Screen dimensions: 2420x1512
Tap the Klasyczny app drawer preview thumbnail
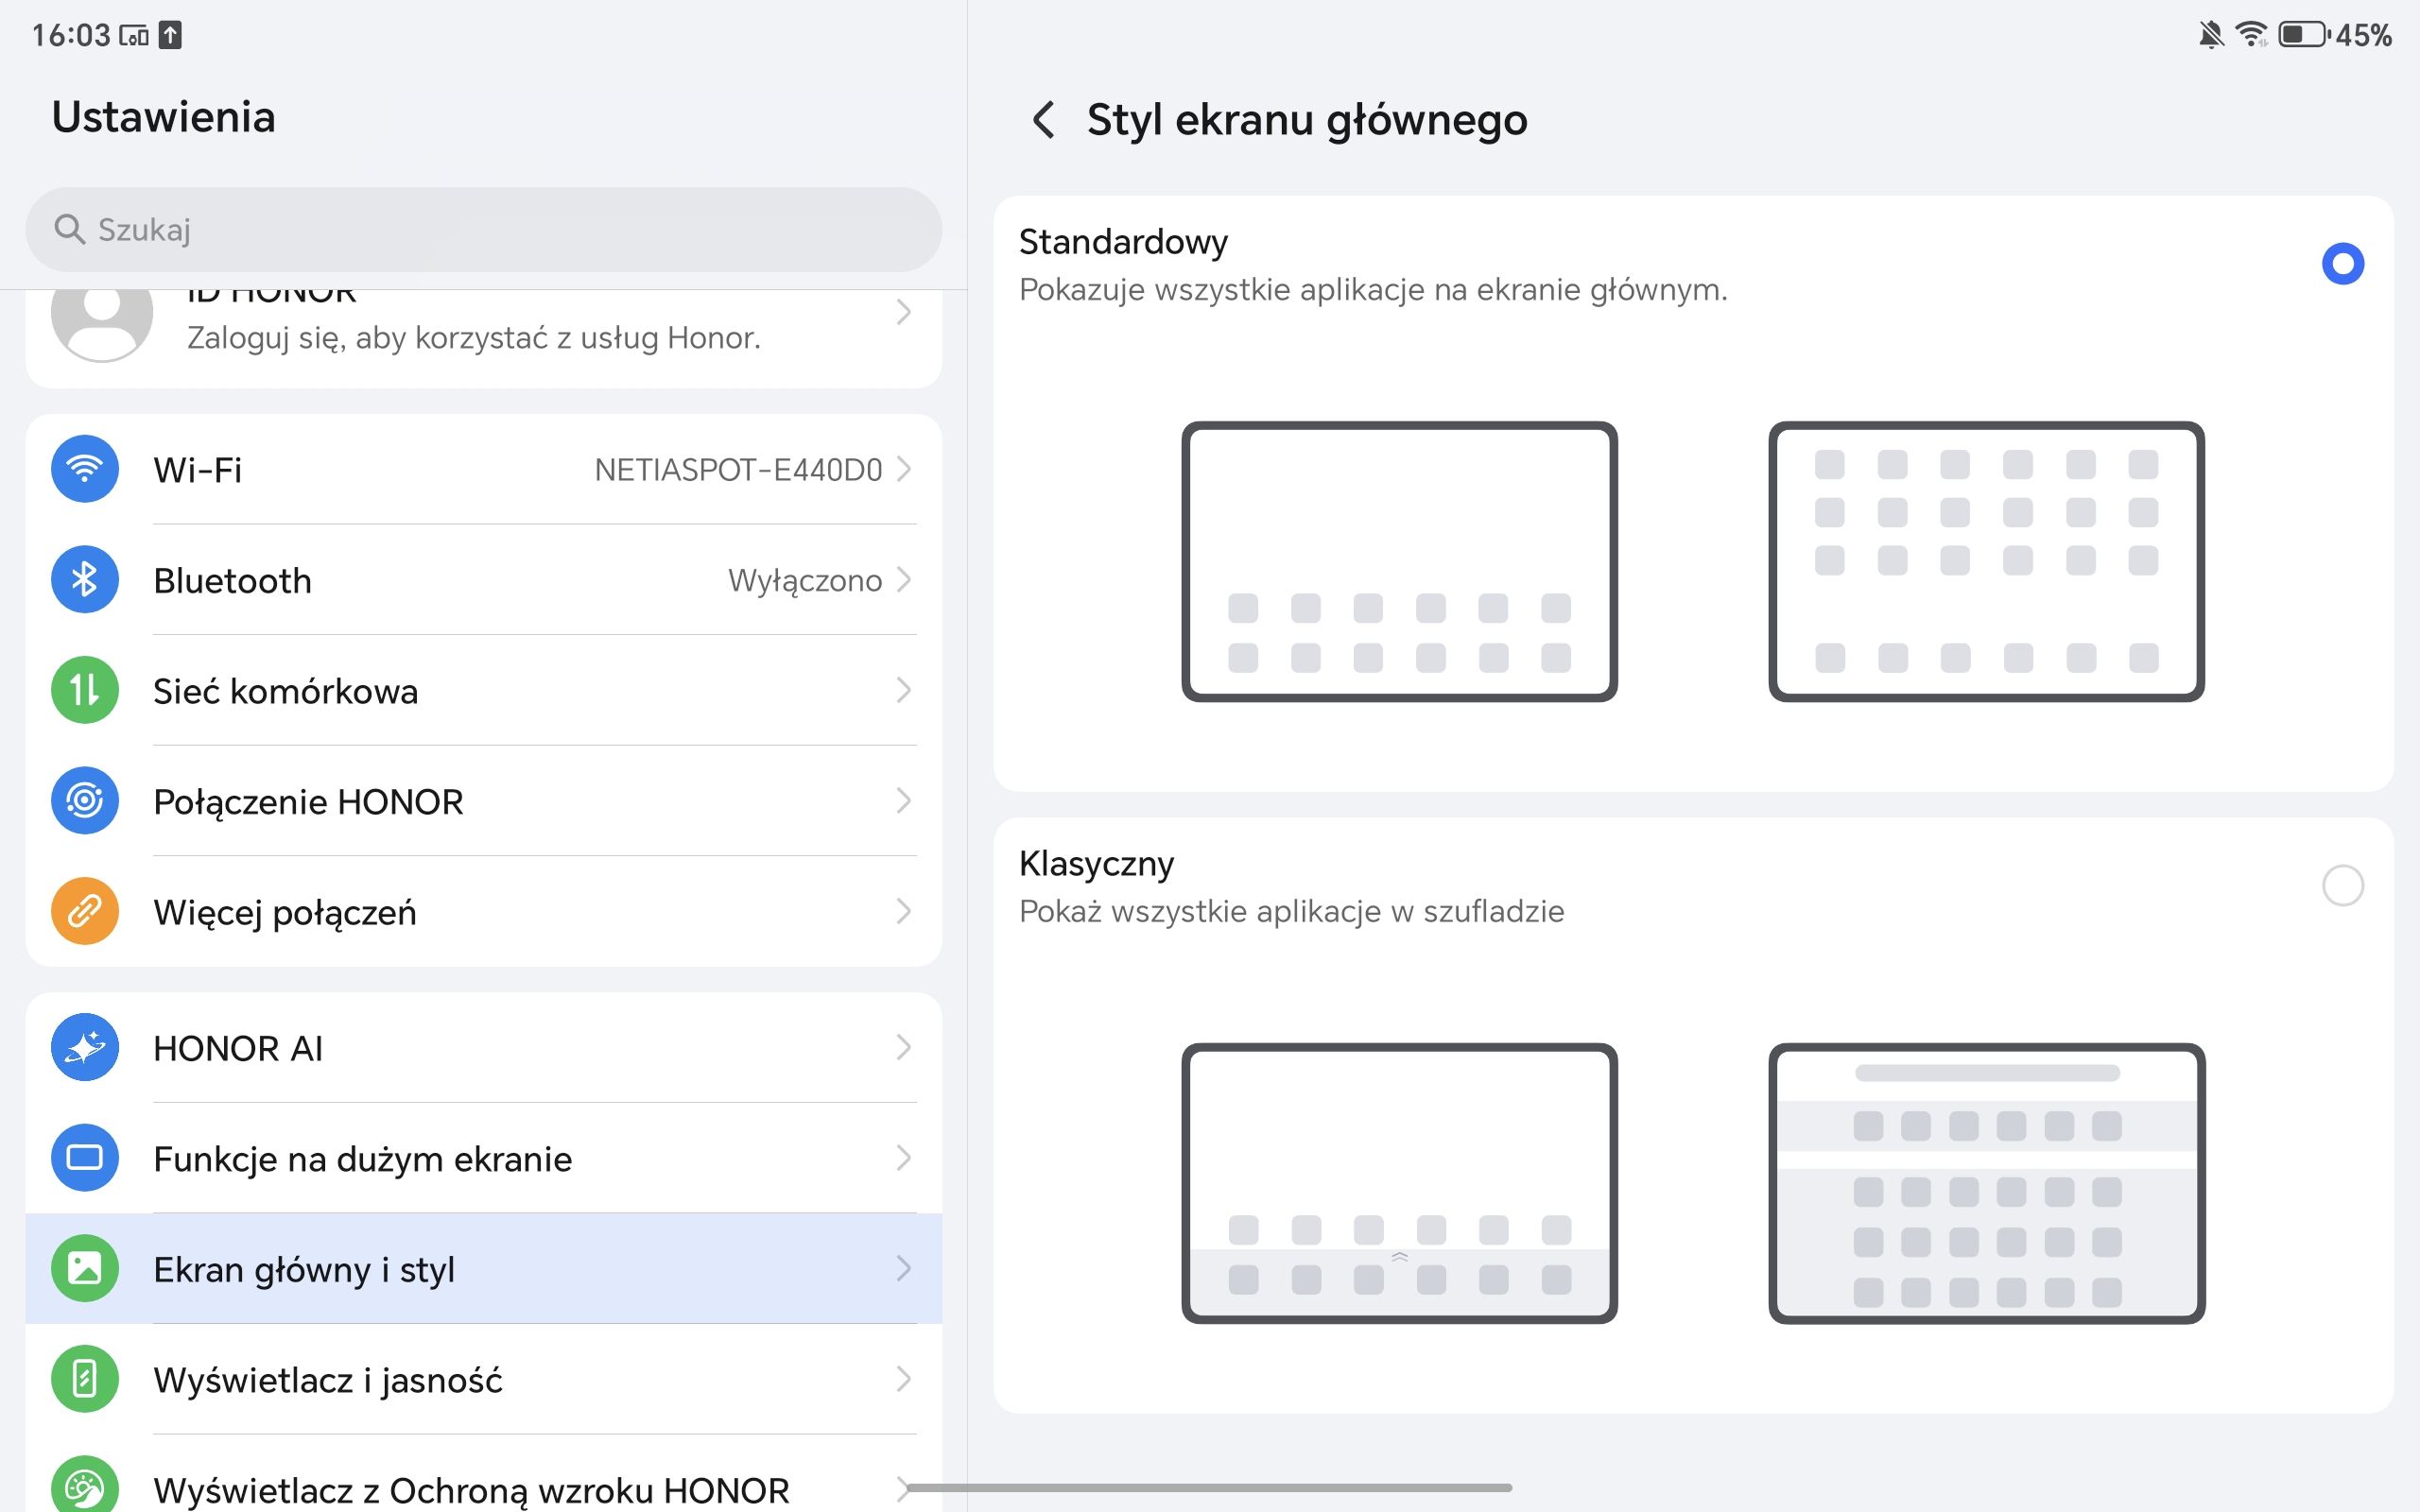[1986, 1183]
